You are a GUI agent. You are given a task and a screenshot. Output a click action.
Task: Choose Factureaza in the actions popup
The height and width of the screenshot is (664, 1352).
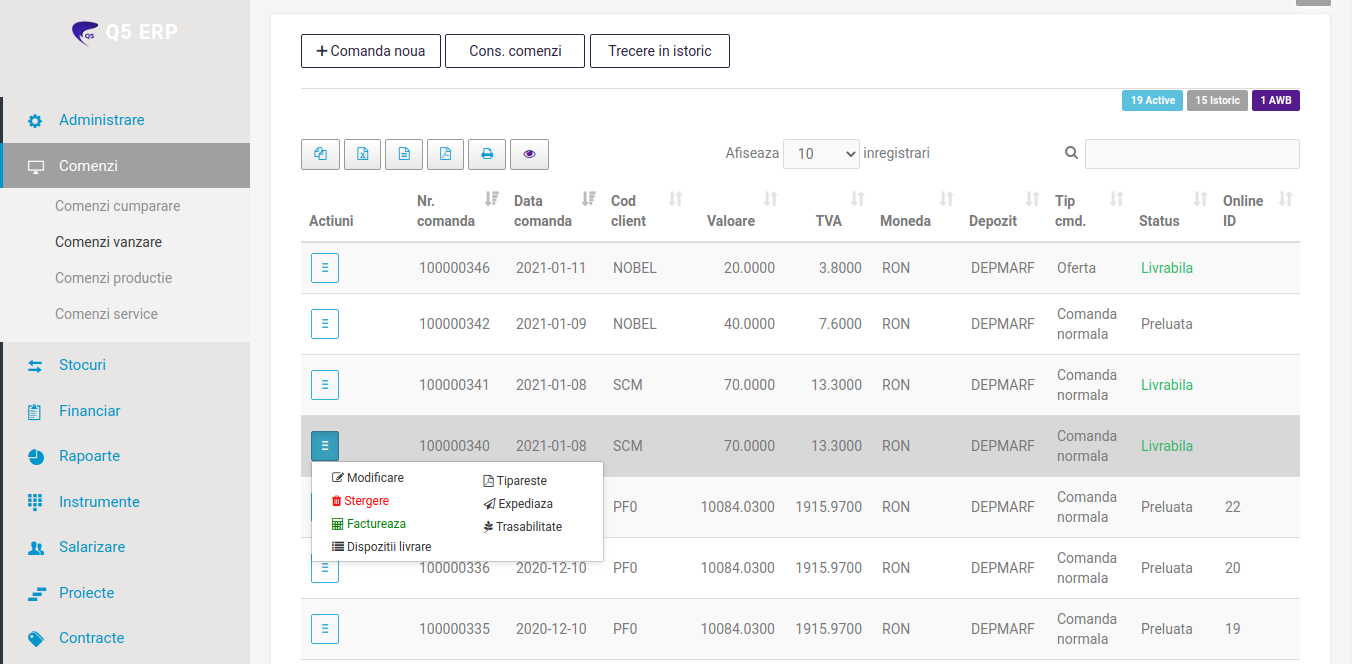[x=369, y=524]
